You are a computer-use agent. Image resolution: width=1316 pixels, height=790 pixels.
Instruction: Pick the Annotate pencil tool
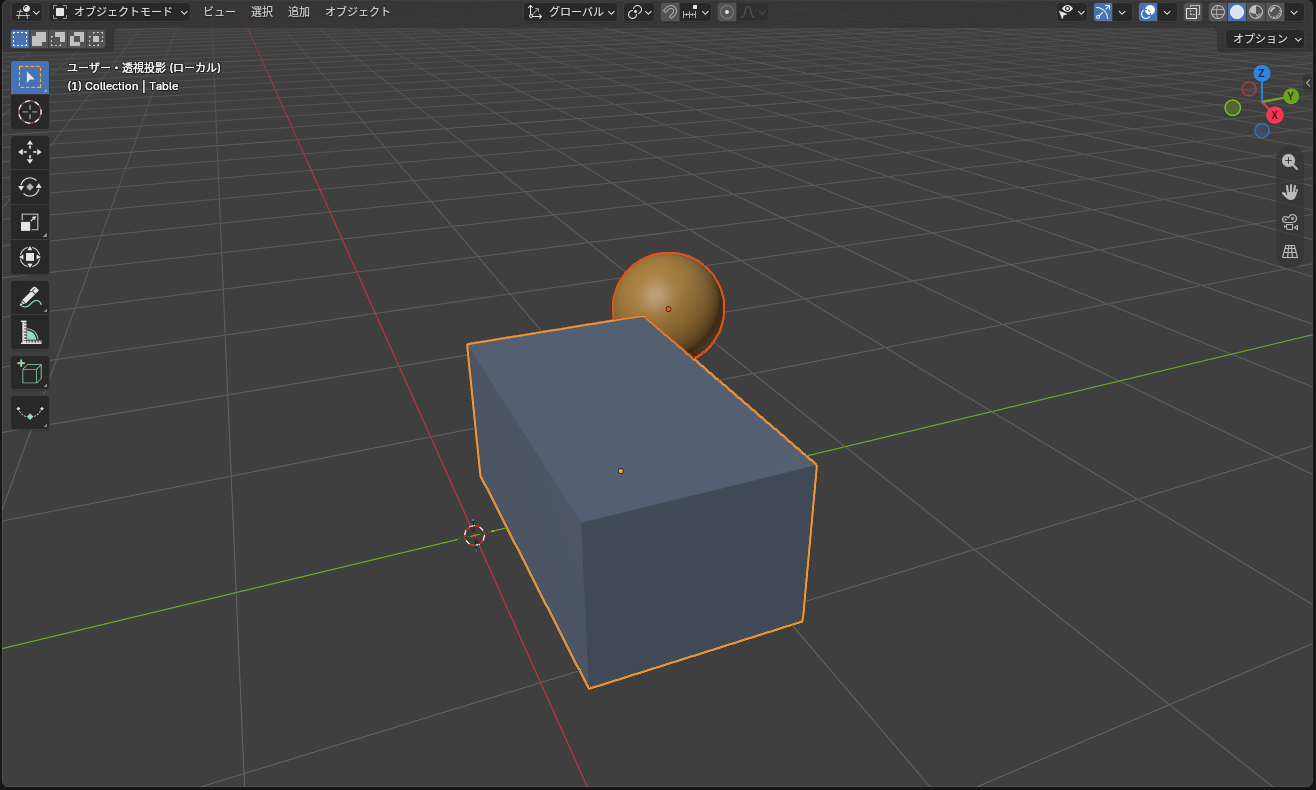pyautogui.click(x=30, y=297)
